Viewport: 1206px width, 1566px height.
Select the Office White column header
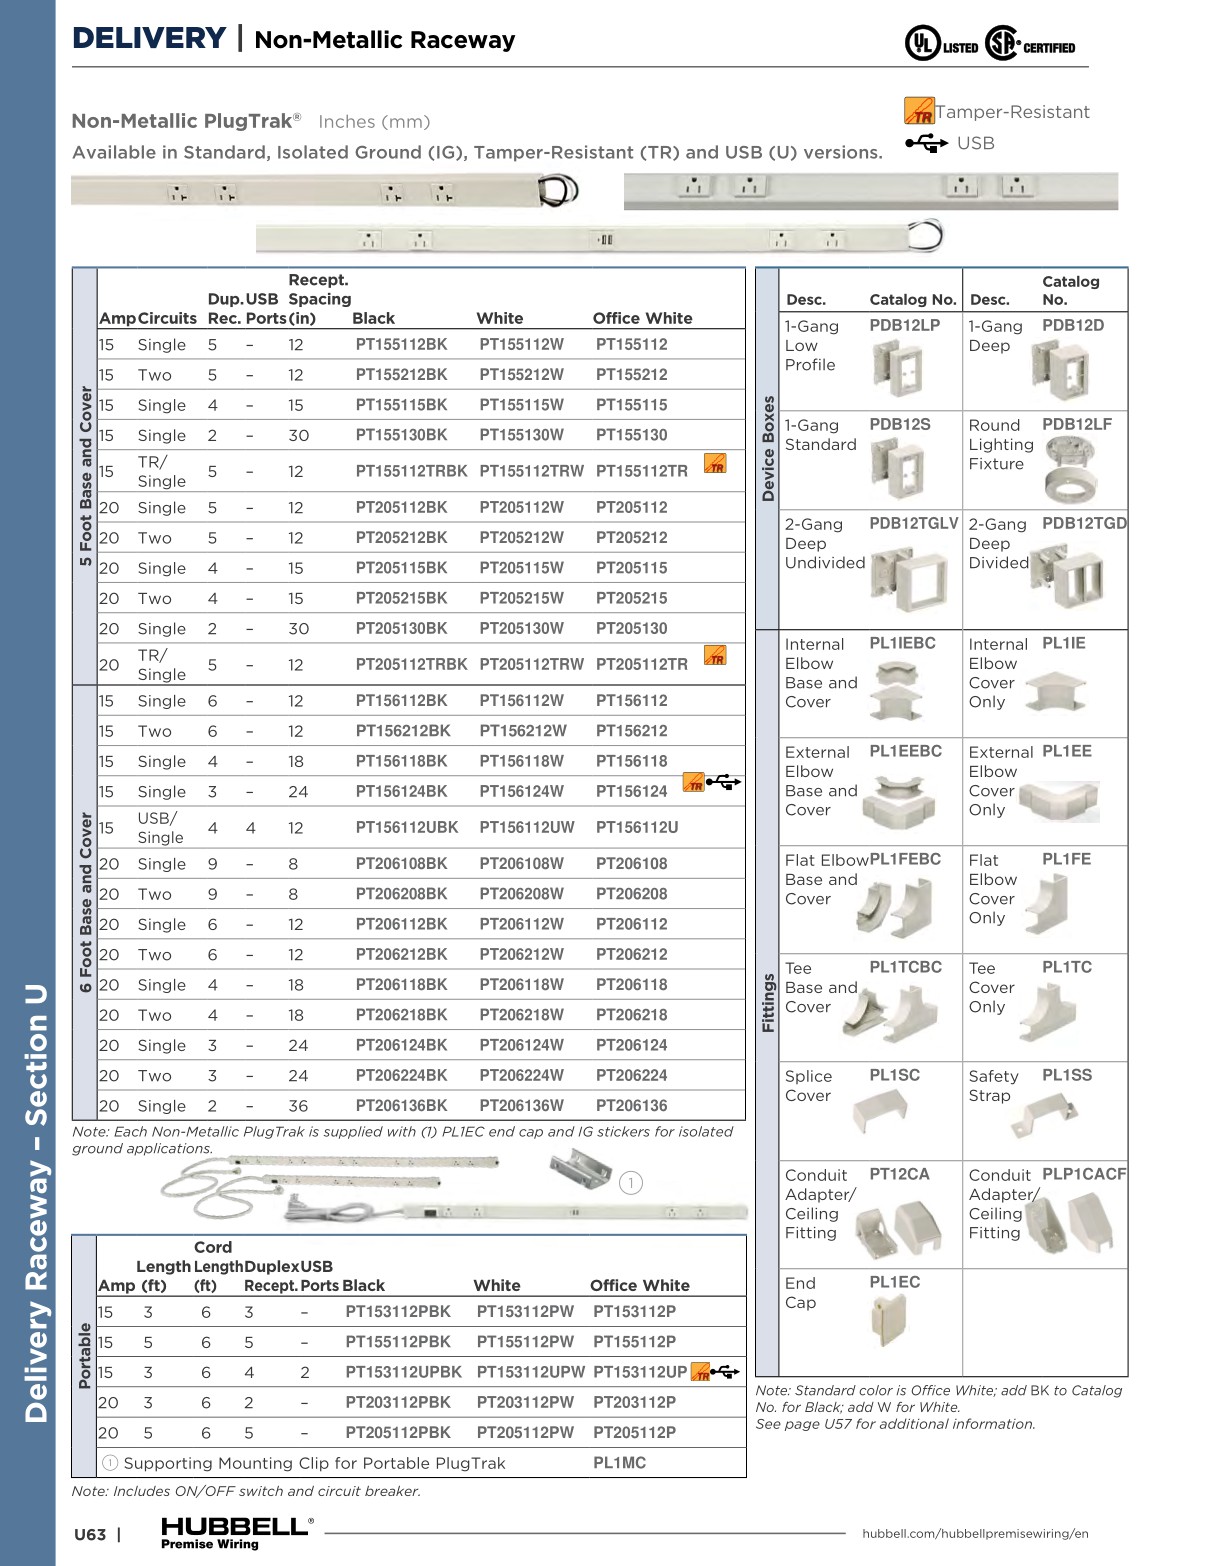pyautogui.click(x=642, y=318)
